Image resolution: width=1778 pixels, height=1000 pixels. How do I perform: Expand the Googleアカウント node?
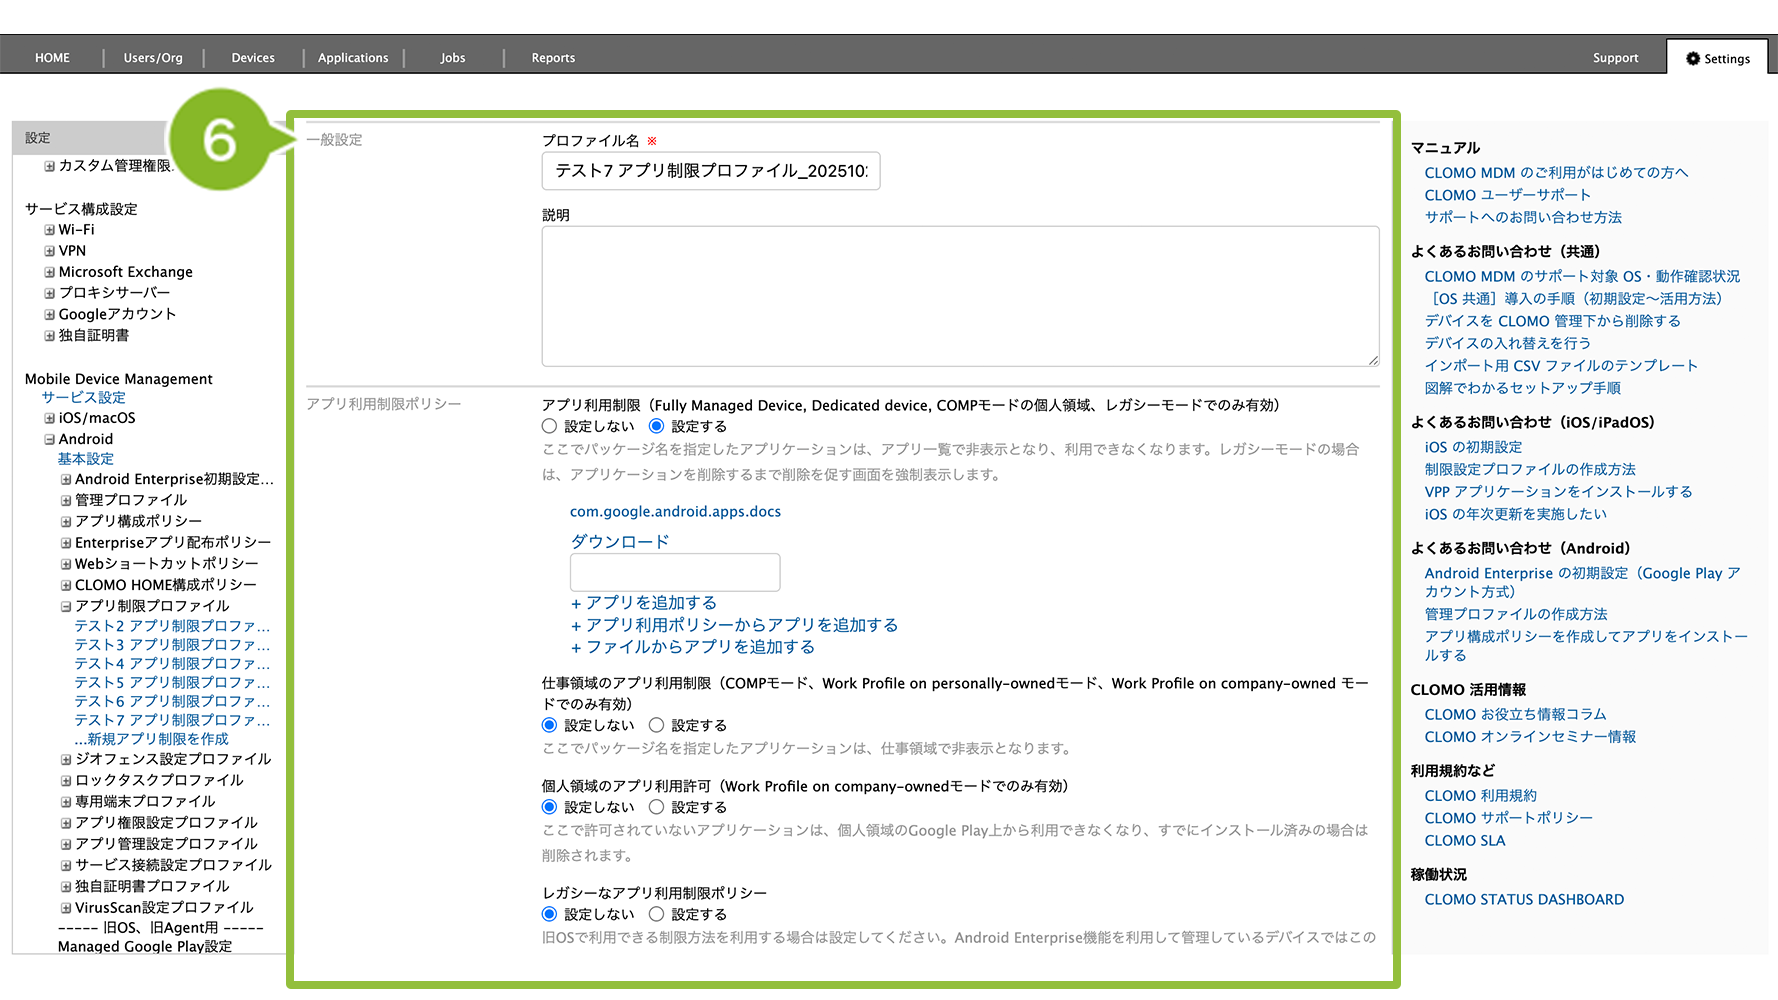tap(49, 314)
